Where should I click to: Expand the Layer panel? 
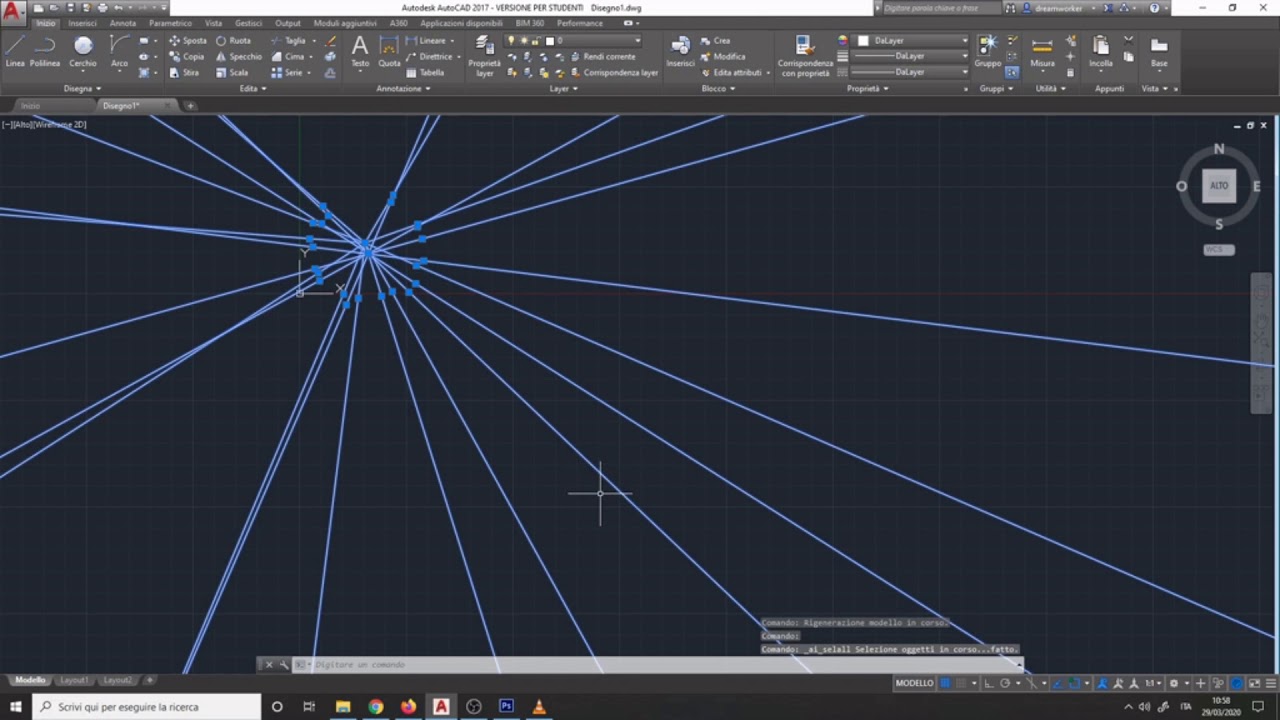(563, 88)
